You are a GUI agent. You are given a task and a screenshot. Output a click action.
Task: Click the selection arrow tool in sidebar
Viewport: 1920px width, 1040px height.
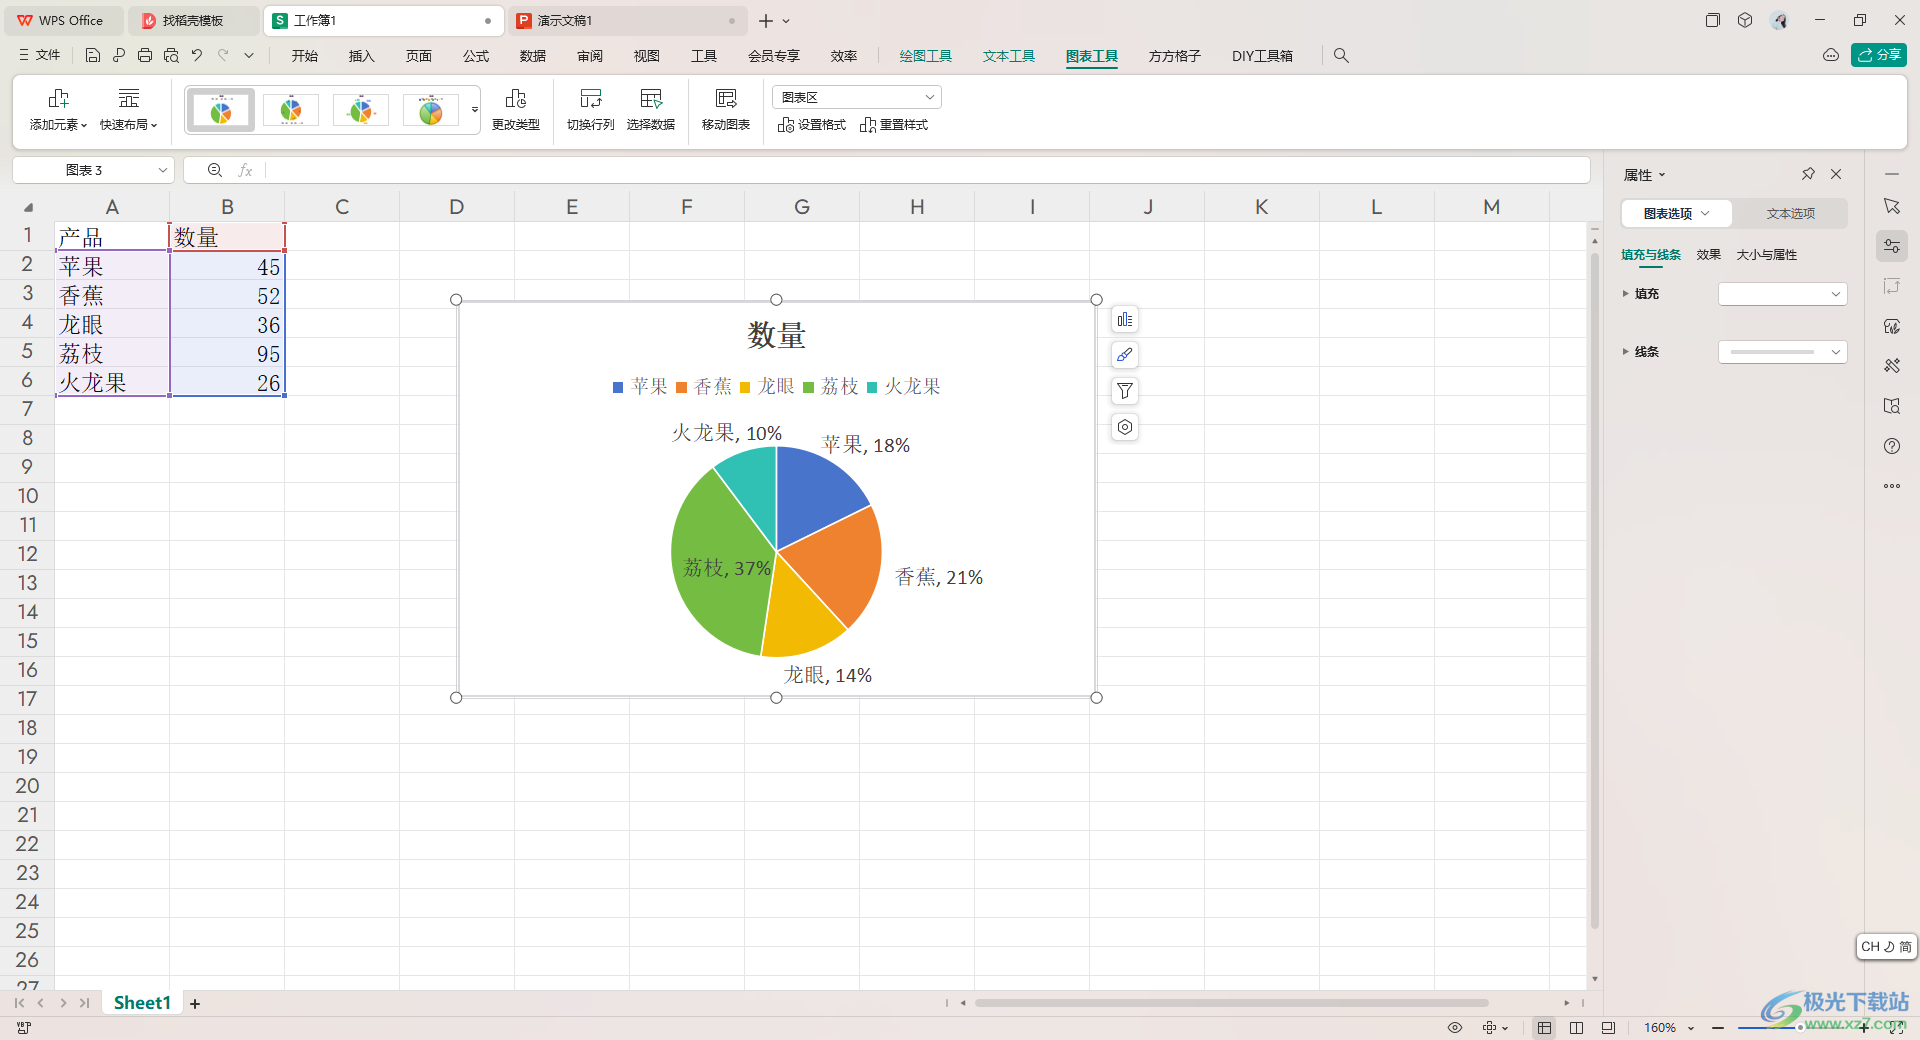click(1892, 206)
